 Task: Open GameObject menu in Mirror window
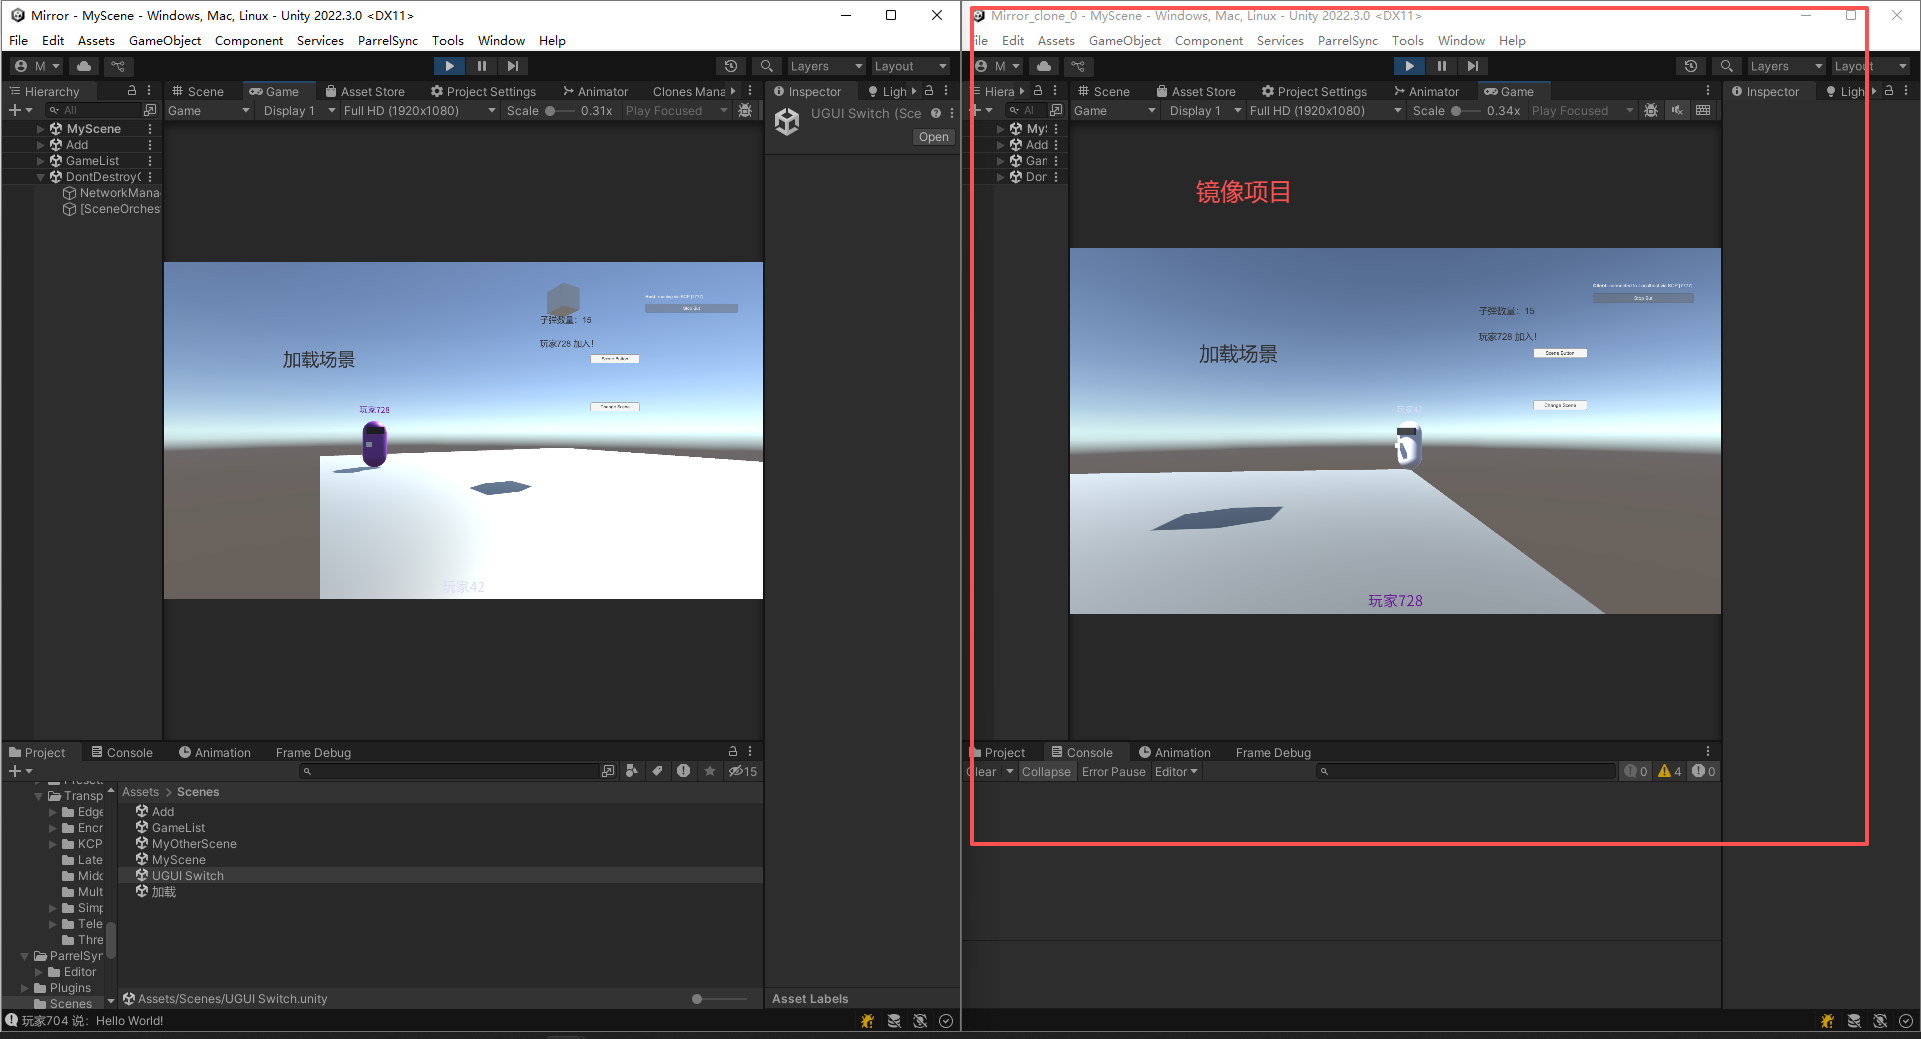165,40
